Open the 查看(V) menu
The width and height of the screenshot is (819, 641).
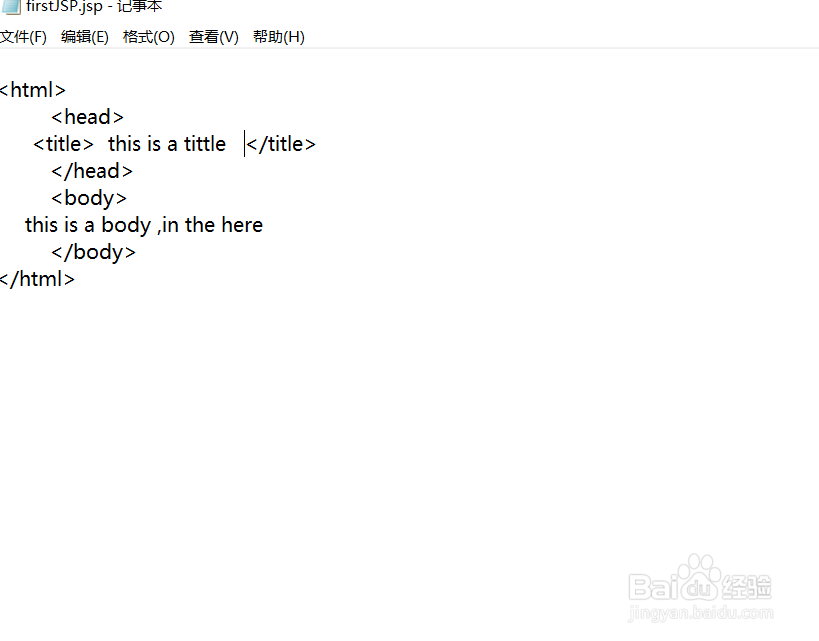[x=214, y=37]
